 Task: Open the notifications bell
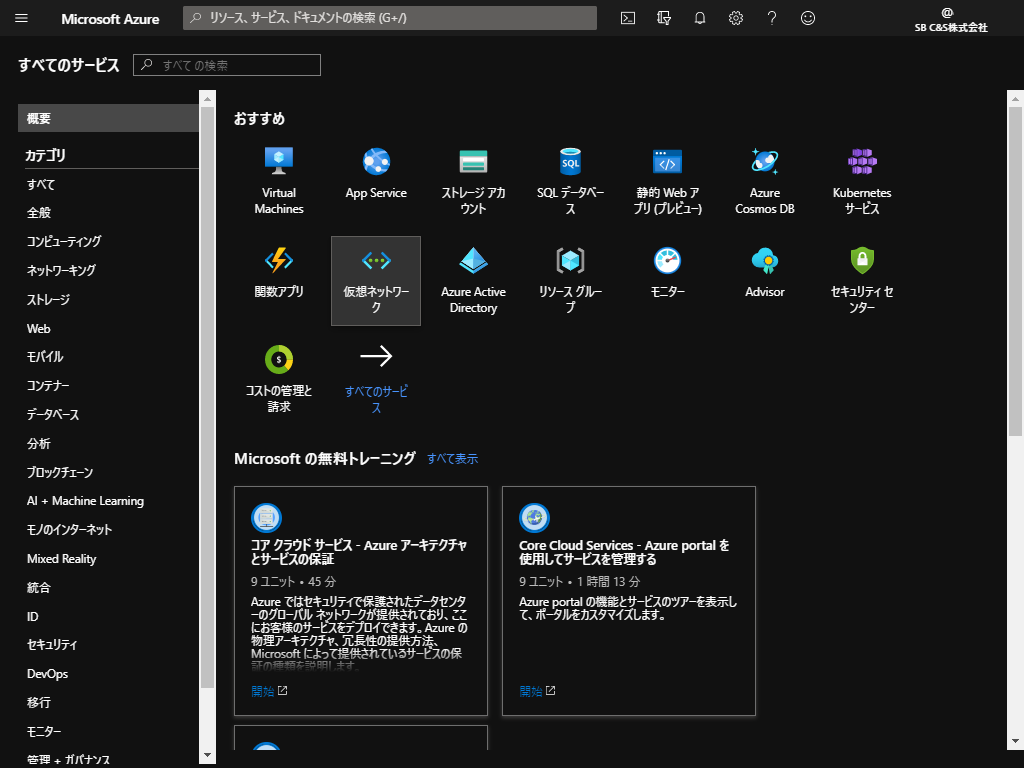(x=699, y=18)
